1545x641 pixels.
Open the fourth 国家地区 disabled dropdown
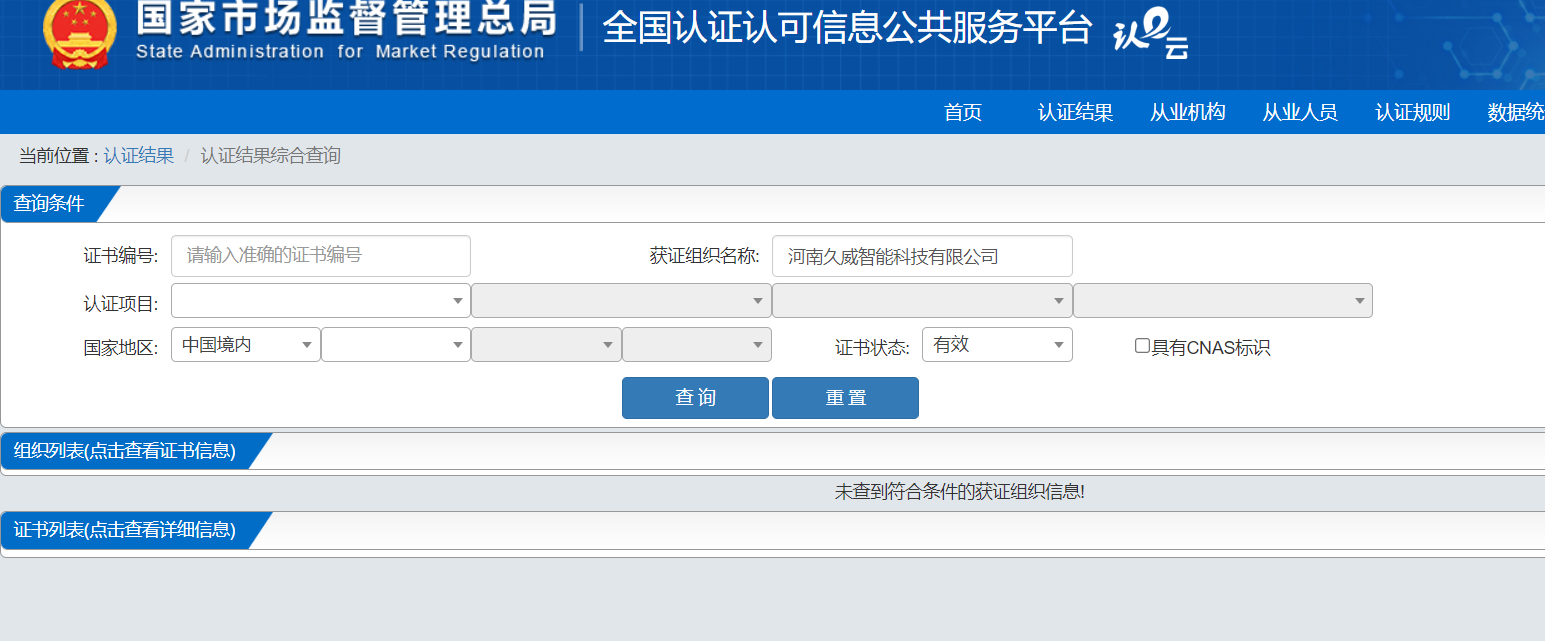click(697, 345)
